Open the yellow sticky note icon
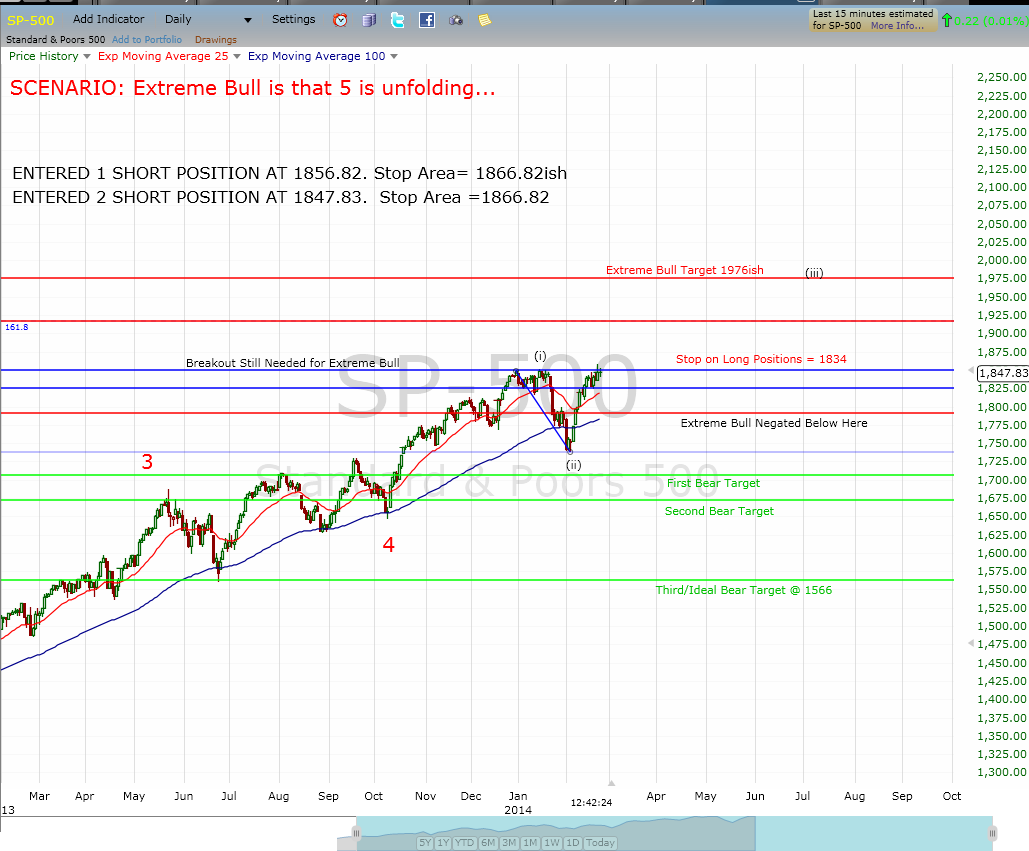The image size is (1029, 851). [484, 20]
